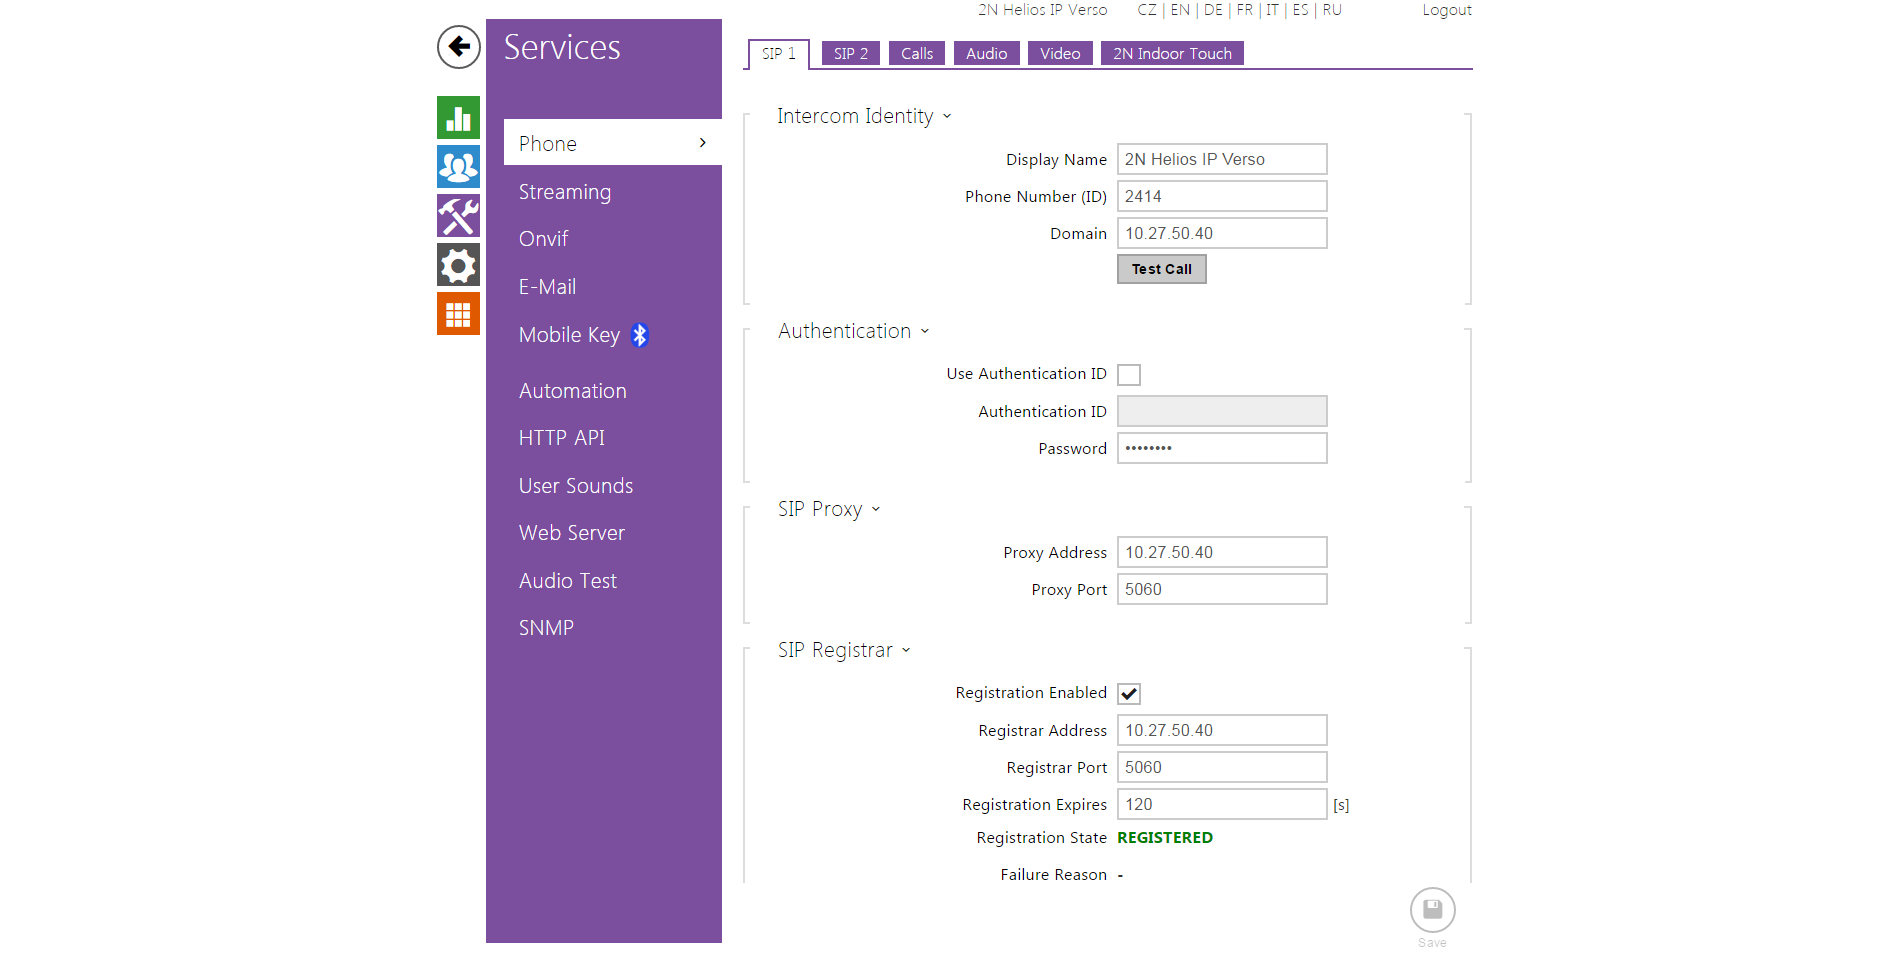Open the green Status chart icon
Viewport: 1904px width, 959px height.
[x=458, y=118]
